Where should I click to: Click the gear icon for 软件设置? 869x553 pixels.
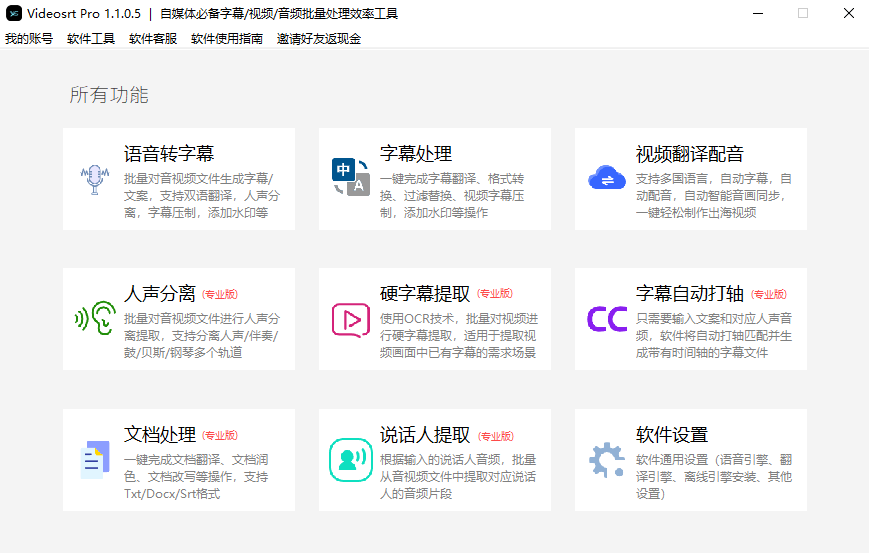(607, 460)
